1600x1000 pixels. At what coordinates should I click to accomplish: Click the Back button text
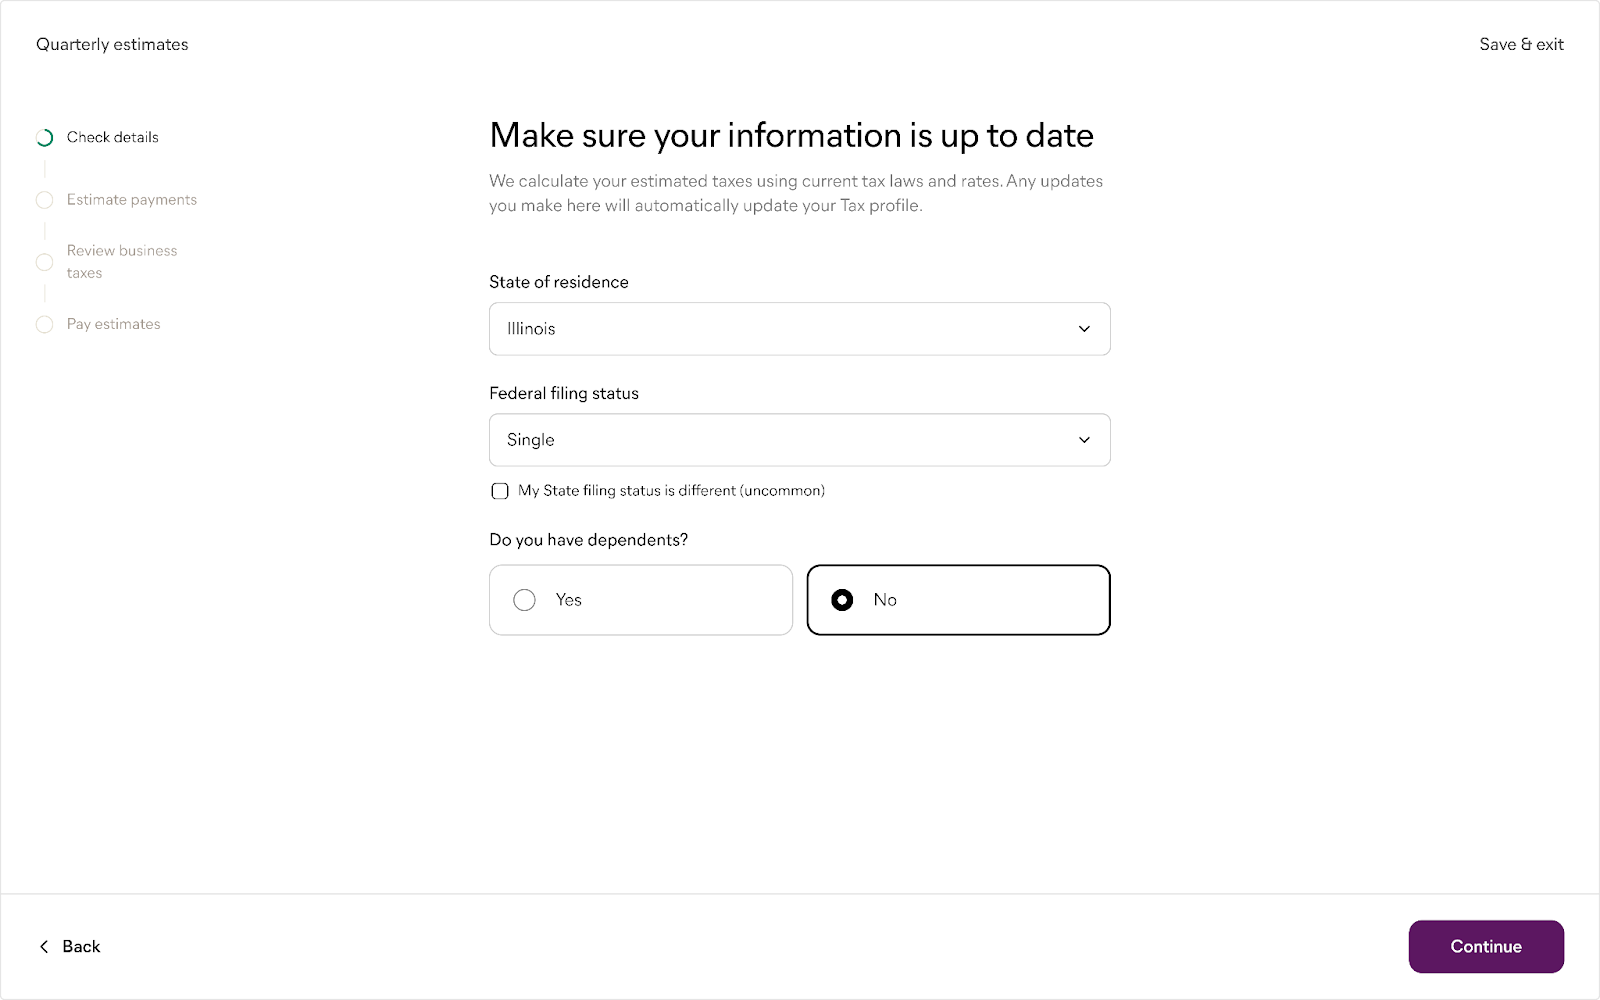click(81, 947)
